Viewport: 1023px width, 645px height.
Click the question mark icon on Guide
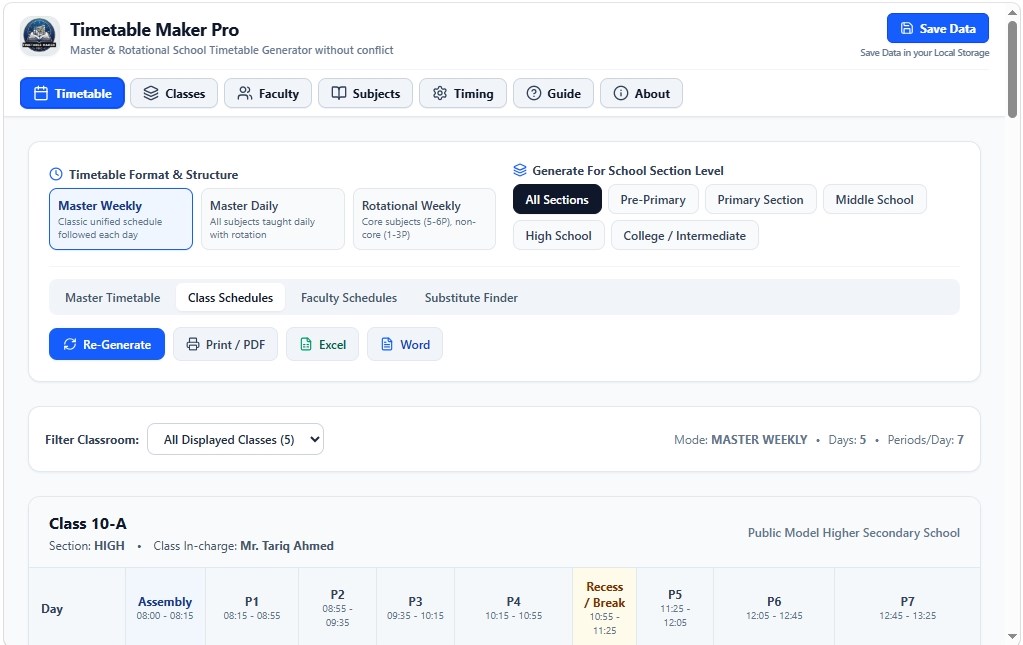tap(534, 93)
